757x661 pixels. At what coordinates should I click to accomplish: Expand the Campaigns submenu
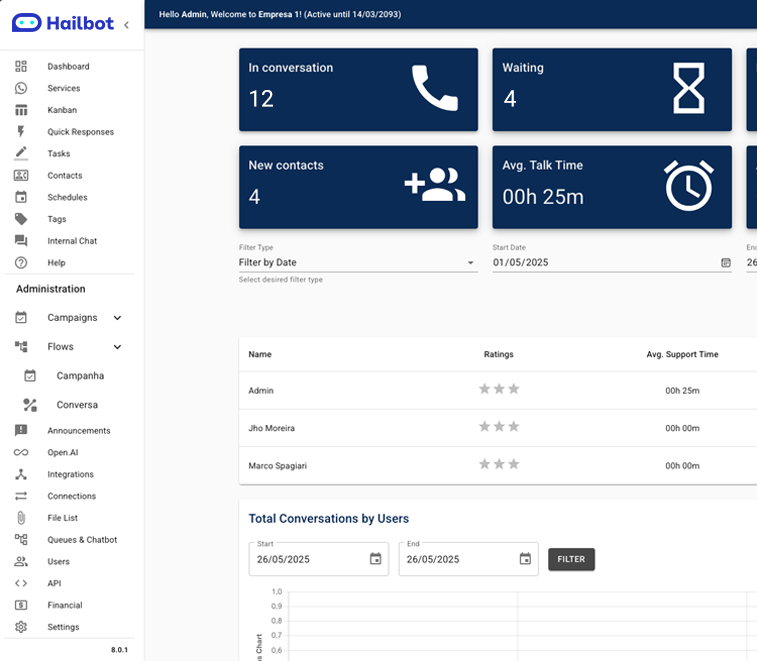(x=117, y=318)
